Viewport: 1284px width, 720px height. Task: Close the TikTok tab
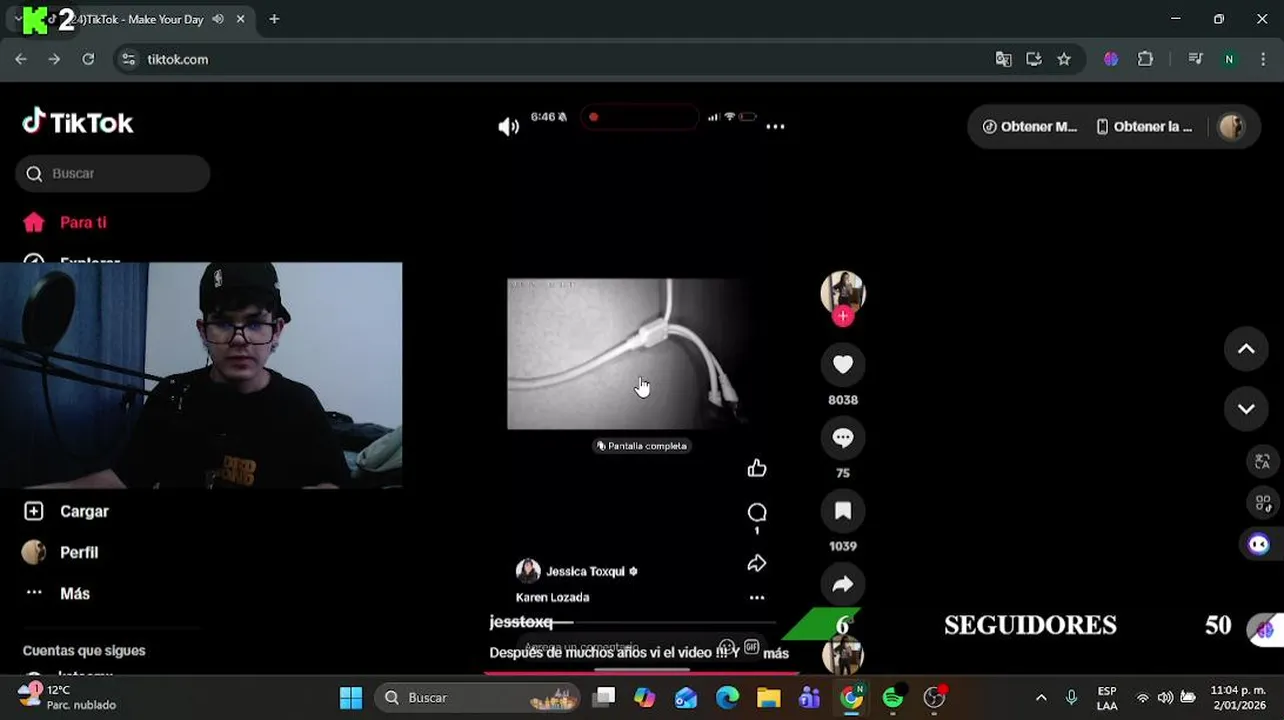[240, 19]
